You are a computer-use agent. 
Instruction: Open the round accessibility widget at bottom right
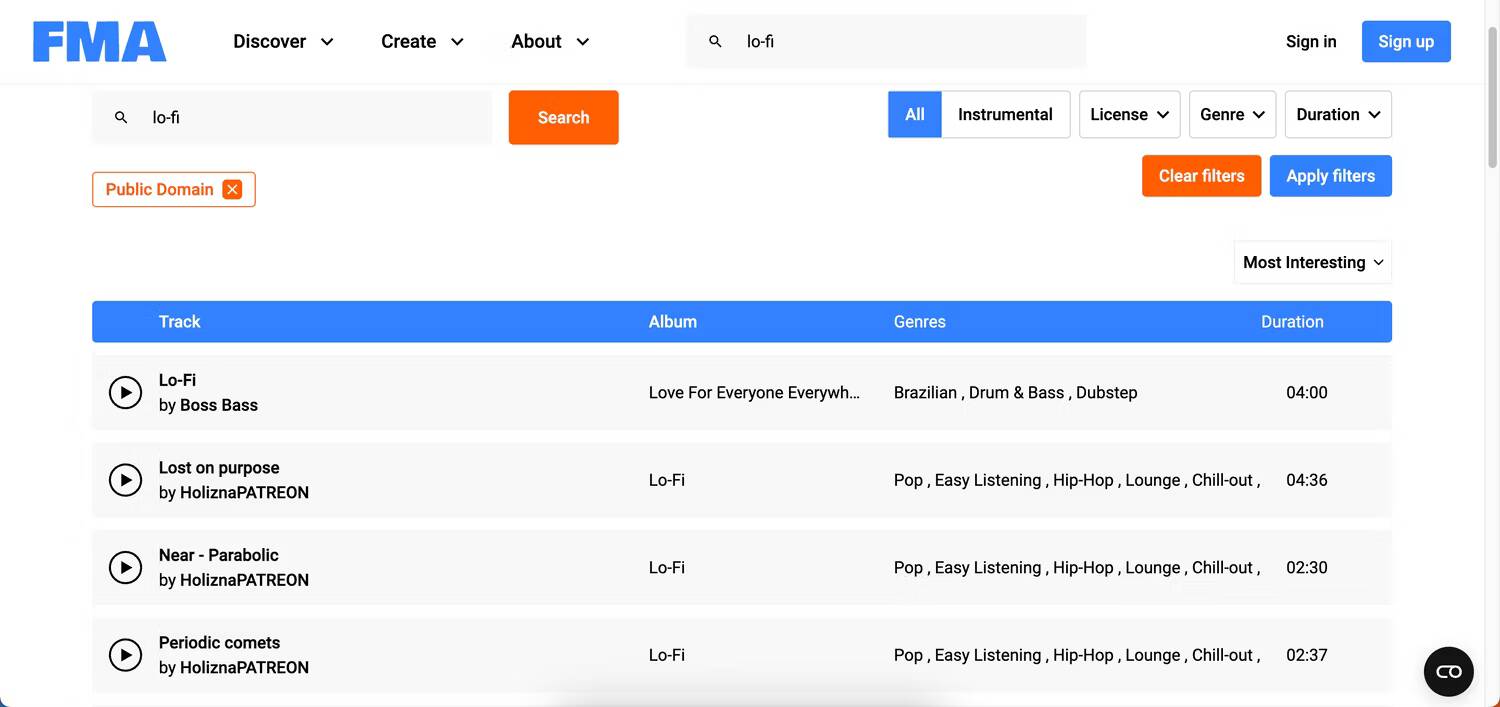(1448, 671)
